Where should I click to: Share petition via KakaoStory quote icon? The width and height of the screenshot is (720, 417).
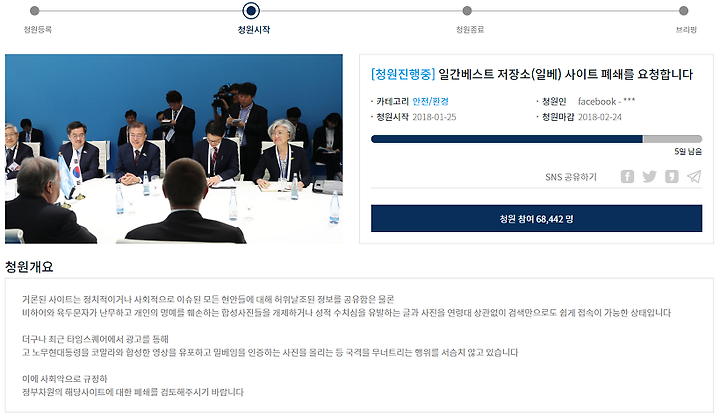pyautogui.click(x=671, y=176)
